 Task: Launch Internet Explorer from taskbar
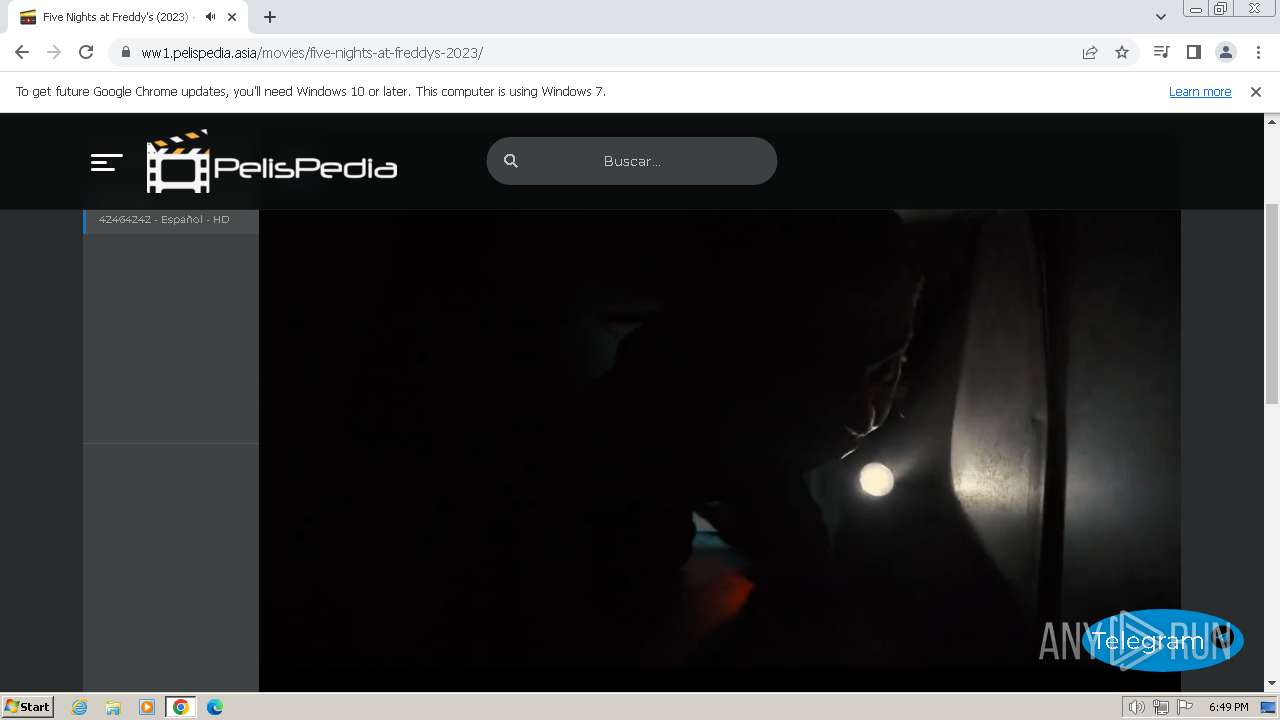[x=80, y=707]
